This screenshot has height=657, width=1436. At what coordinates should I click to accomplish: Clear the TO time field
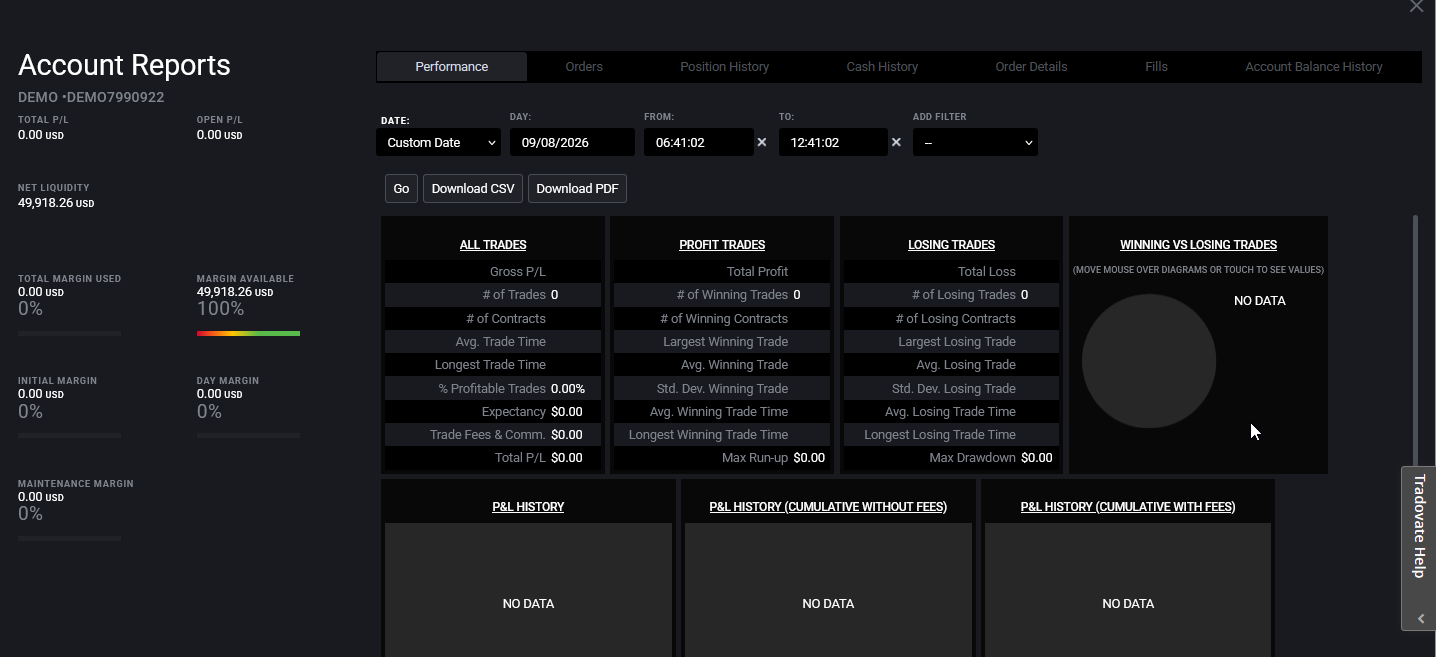[896, 142]
